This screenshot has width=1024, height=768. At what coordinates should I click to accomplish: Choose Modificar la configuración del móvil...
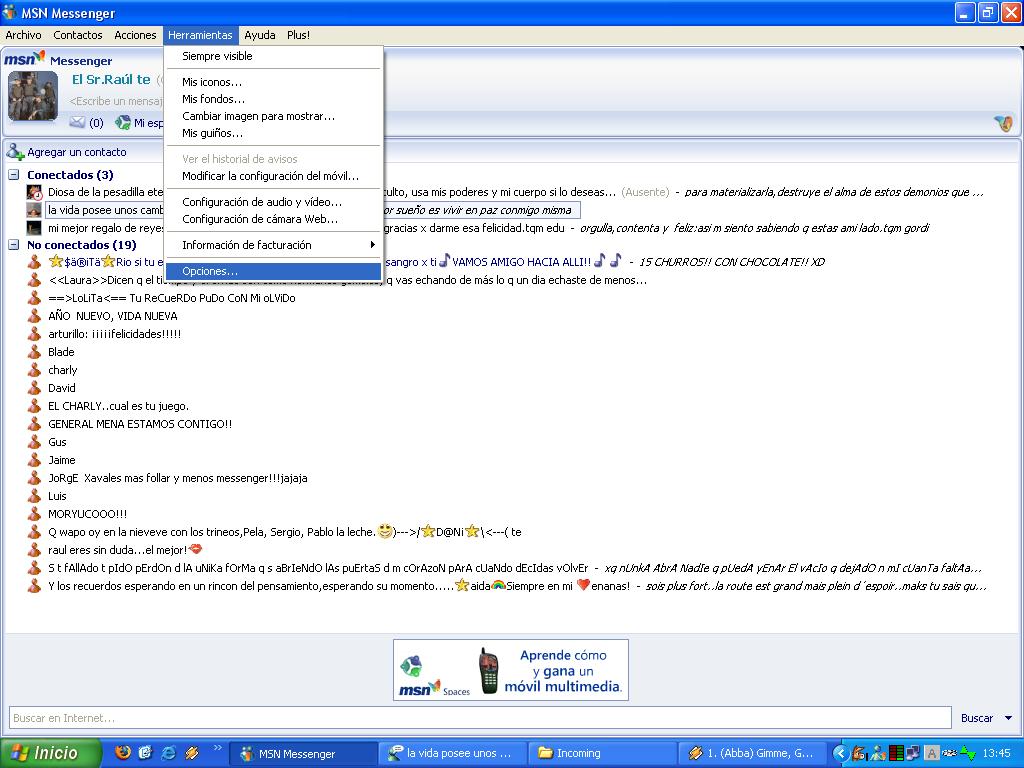(273, 176)
